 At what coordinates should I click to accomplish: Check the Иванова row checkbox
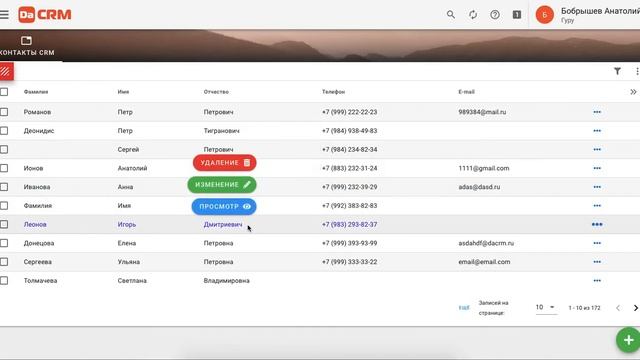[x=4, y=187]
